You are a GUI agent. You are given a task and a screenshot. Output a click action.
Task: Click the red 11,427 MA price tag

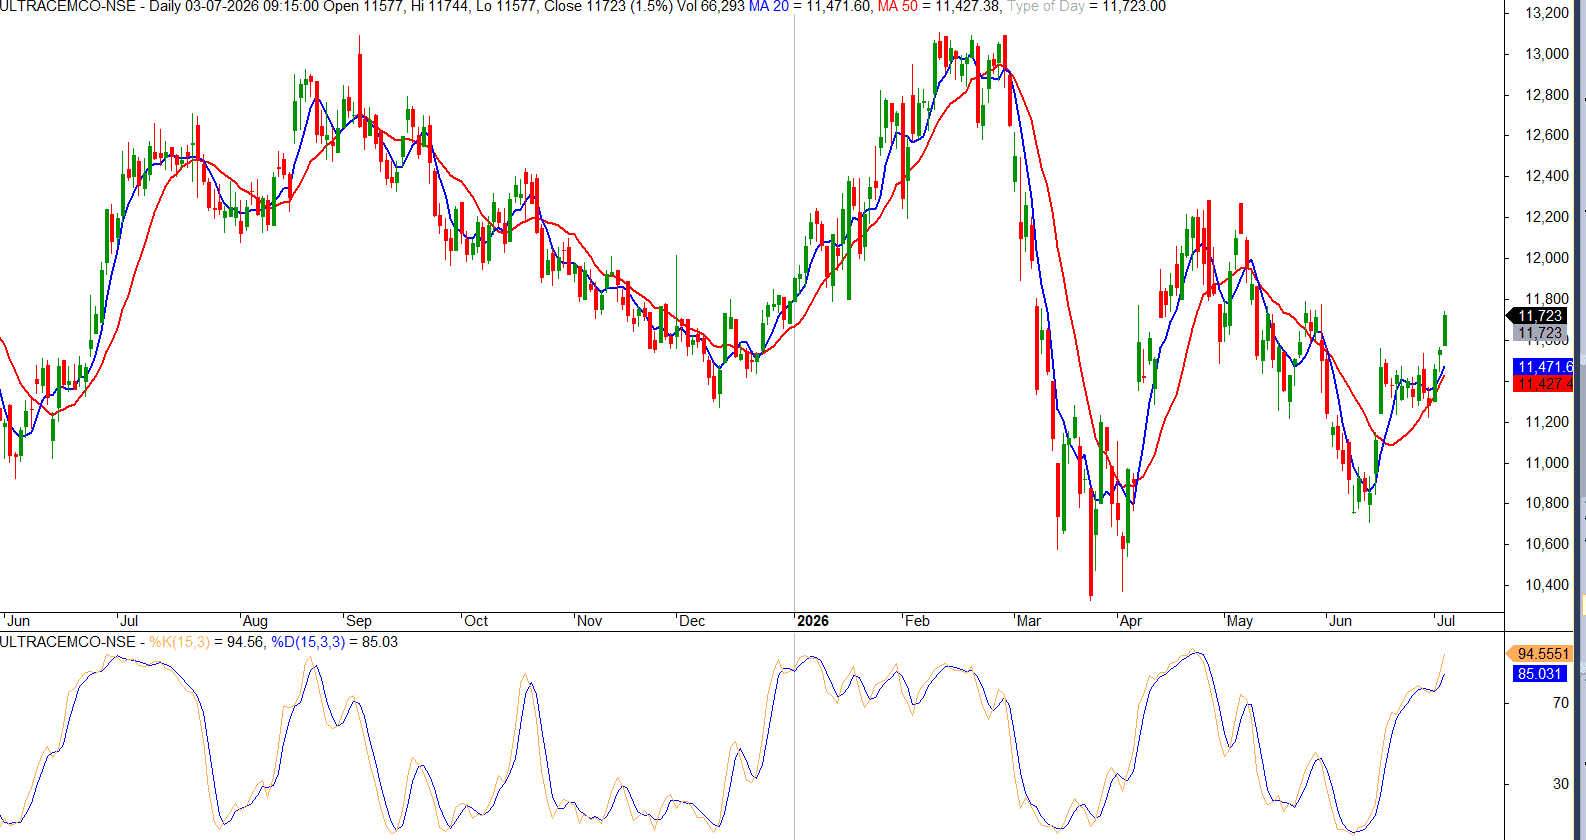pyautogui.click(x=1544, y=384)
